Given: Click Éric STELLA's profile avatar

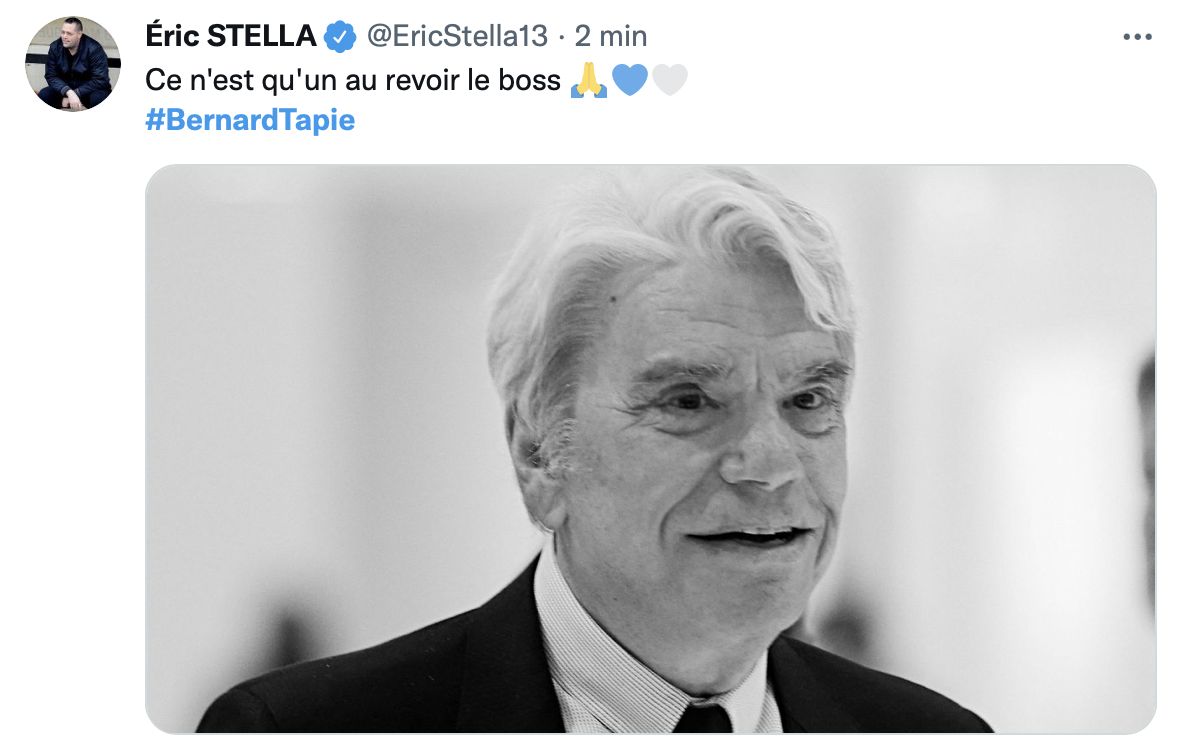Looking at the screenshot, I should [73, 63].
